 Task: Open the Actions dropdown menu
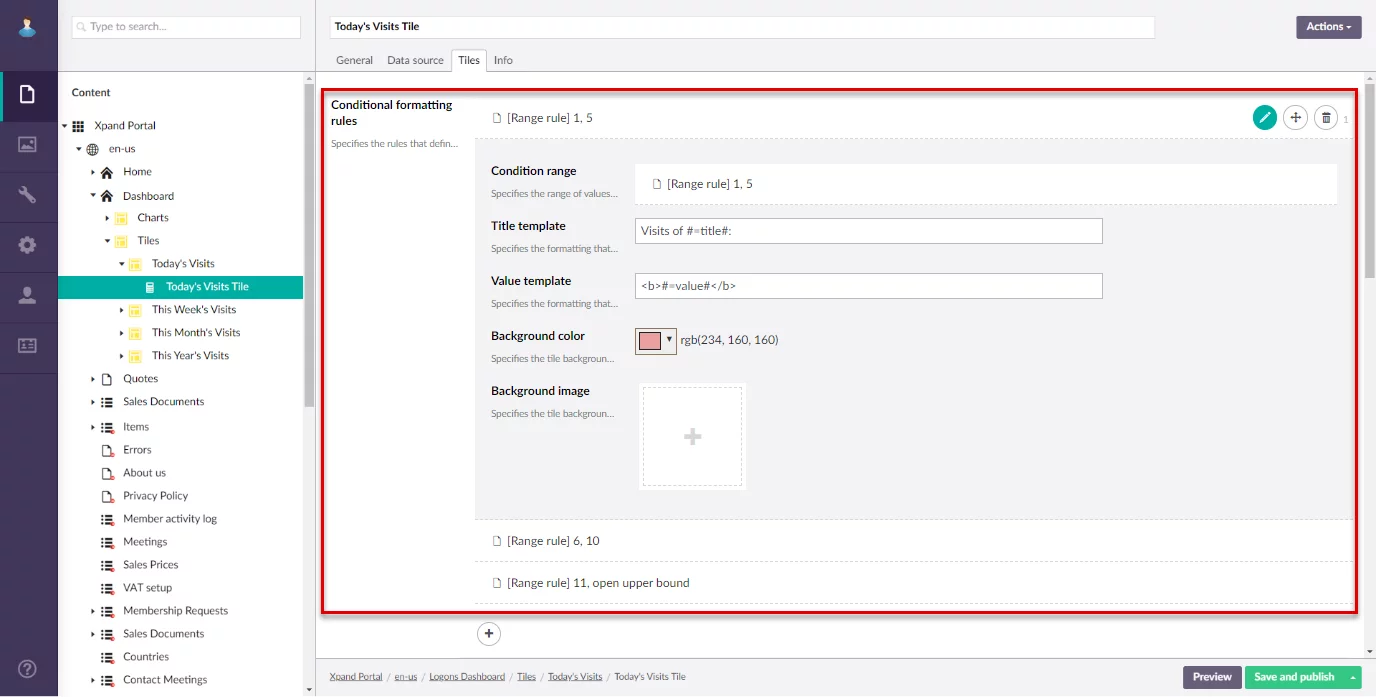(1328, 27)
